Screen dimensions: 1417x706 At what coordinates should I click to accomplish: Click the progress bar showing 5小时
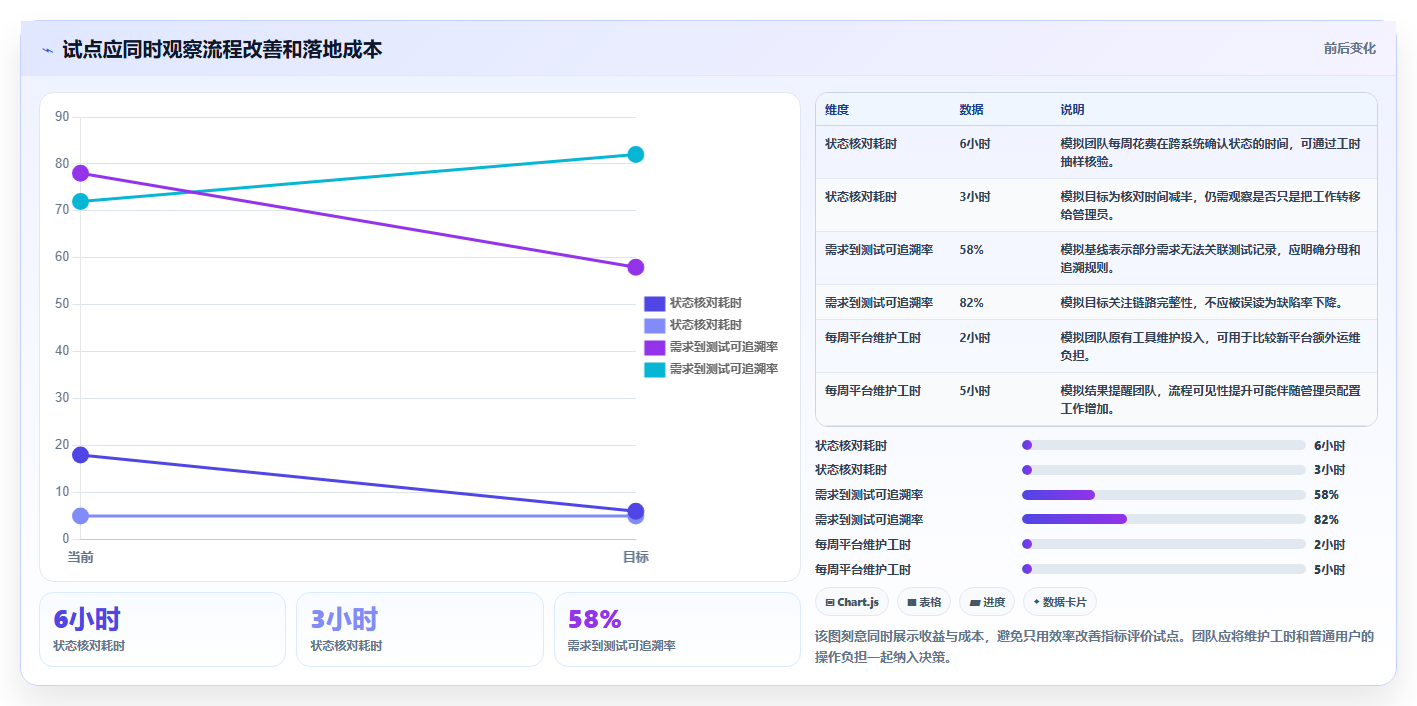1164,569
